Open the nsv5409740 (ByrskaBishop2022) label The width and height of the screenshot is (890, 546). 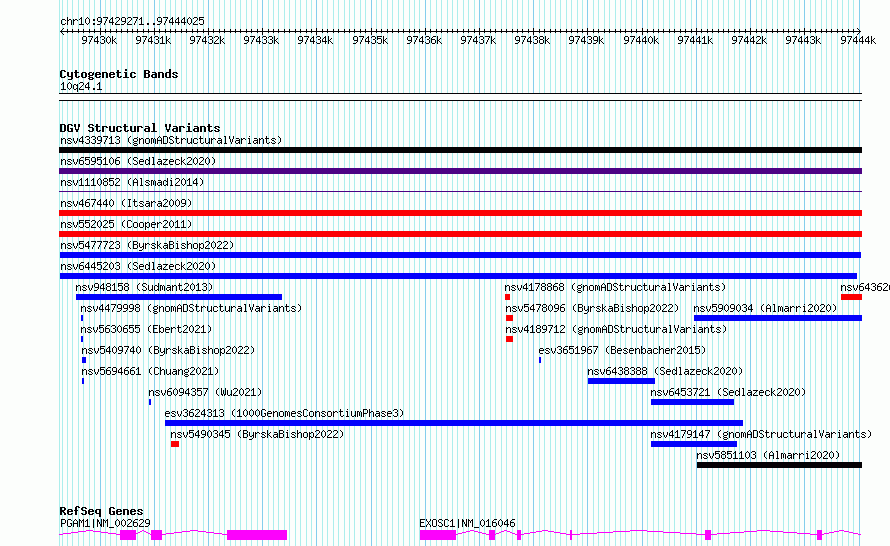(x=168, y=350)
